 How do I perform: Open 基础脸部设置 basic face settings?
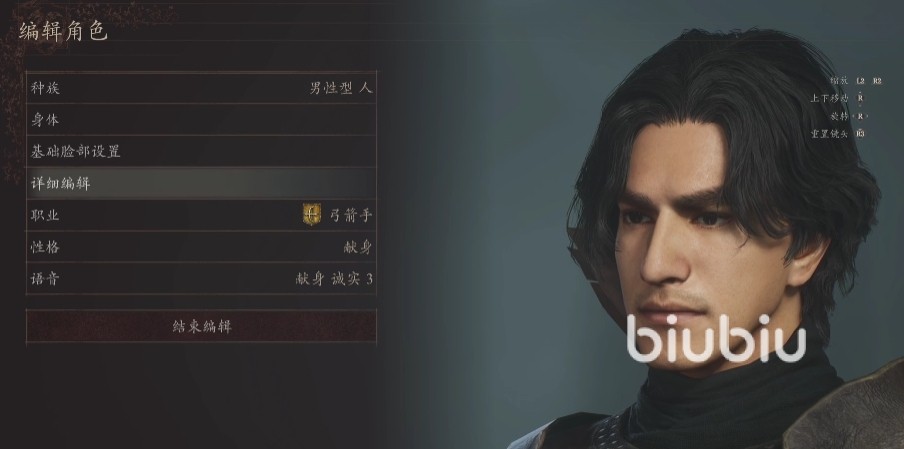(201, 152)
